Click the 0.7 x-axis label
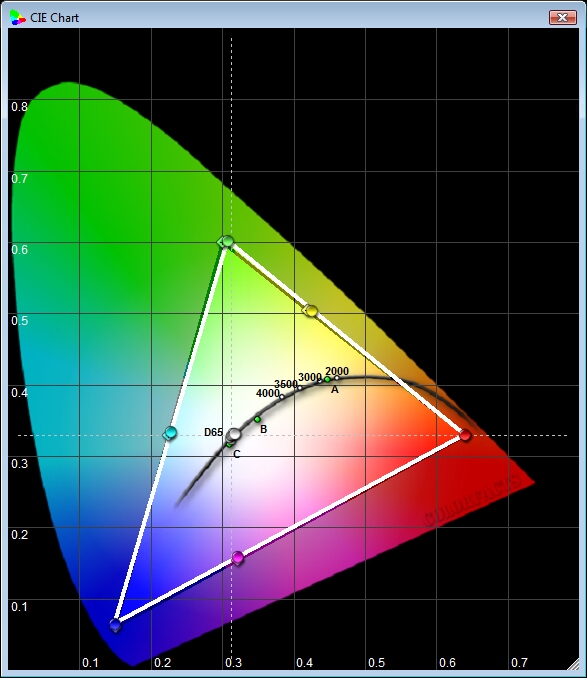This screenshot has height=678, width=587. click(519, 663)
